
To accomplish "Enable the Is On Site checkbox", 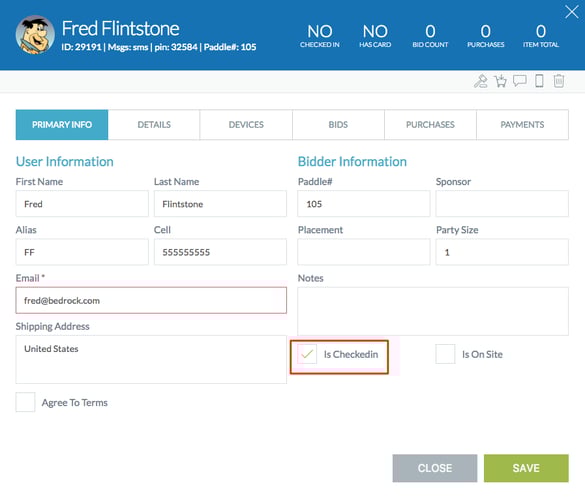I will tap(445, 354).
